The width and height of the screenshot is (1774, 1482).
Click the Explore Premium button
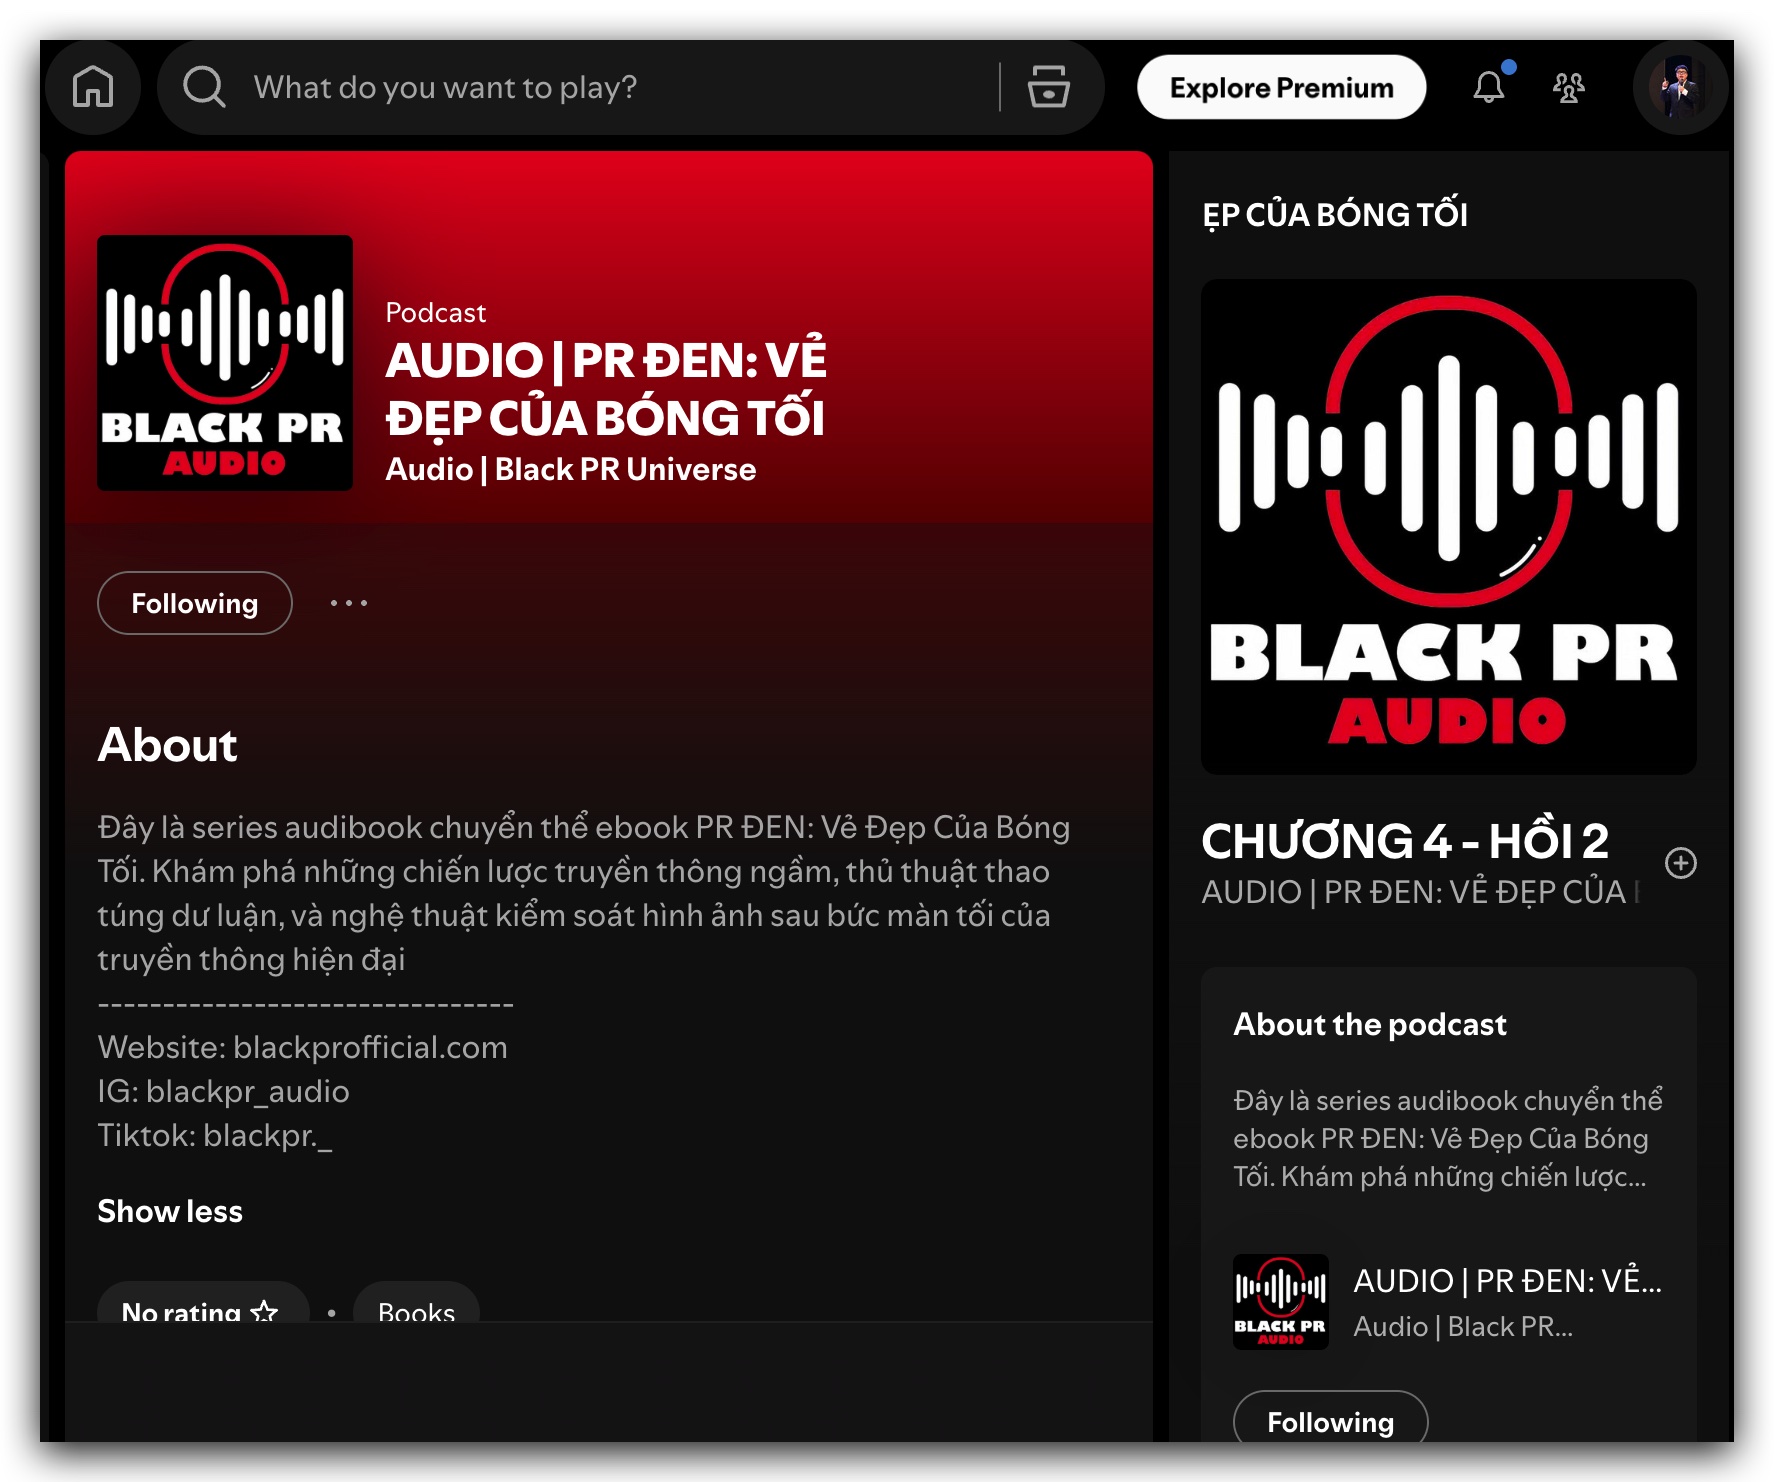tap(1281, 87)
